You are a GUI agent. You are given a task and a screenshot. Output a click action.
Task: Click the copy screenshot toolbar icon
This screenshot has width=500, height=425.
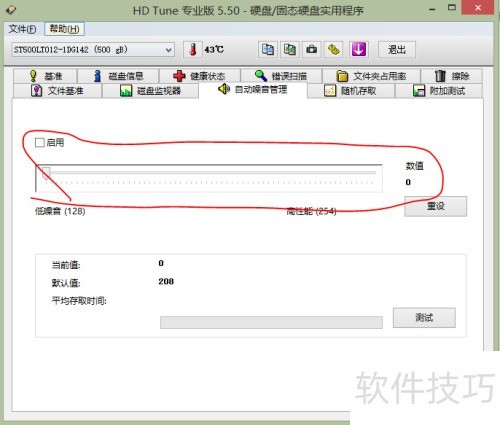[290, 50]
